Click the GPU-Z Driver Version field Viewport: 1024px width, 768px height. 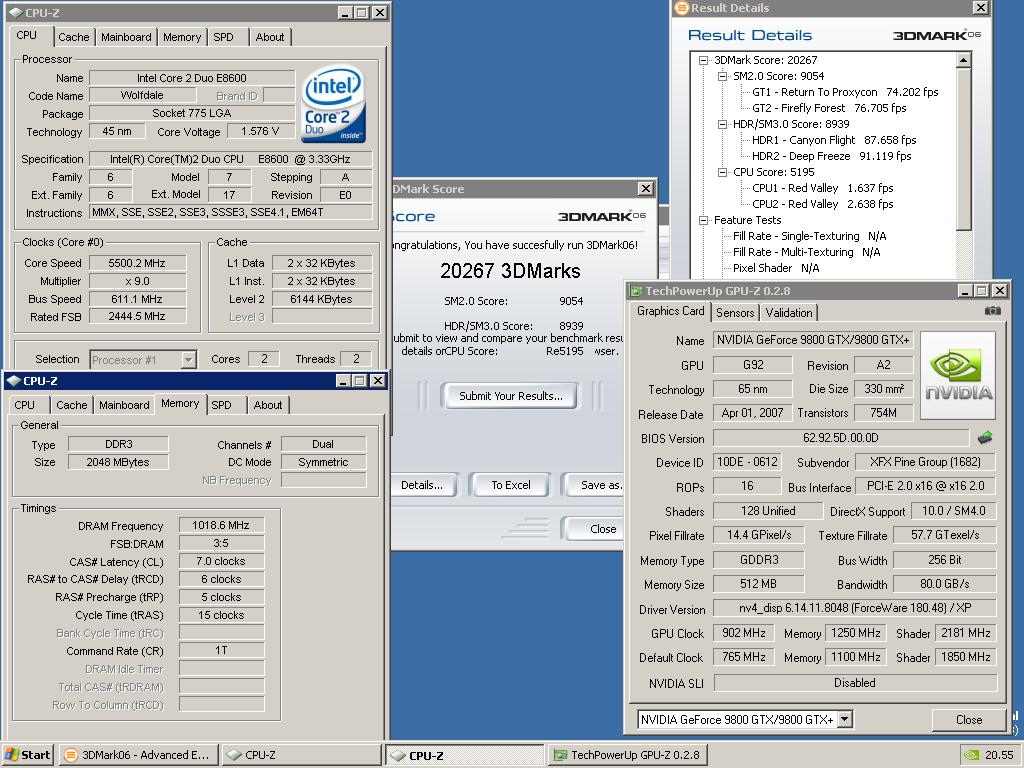click(x=854, y=608)
